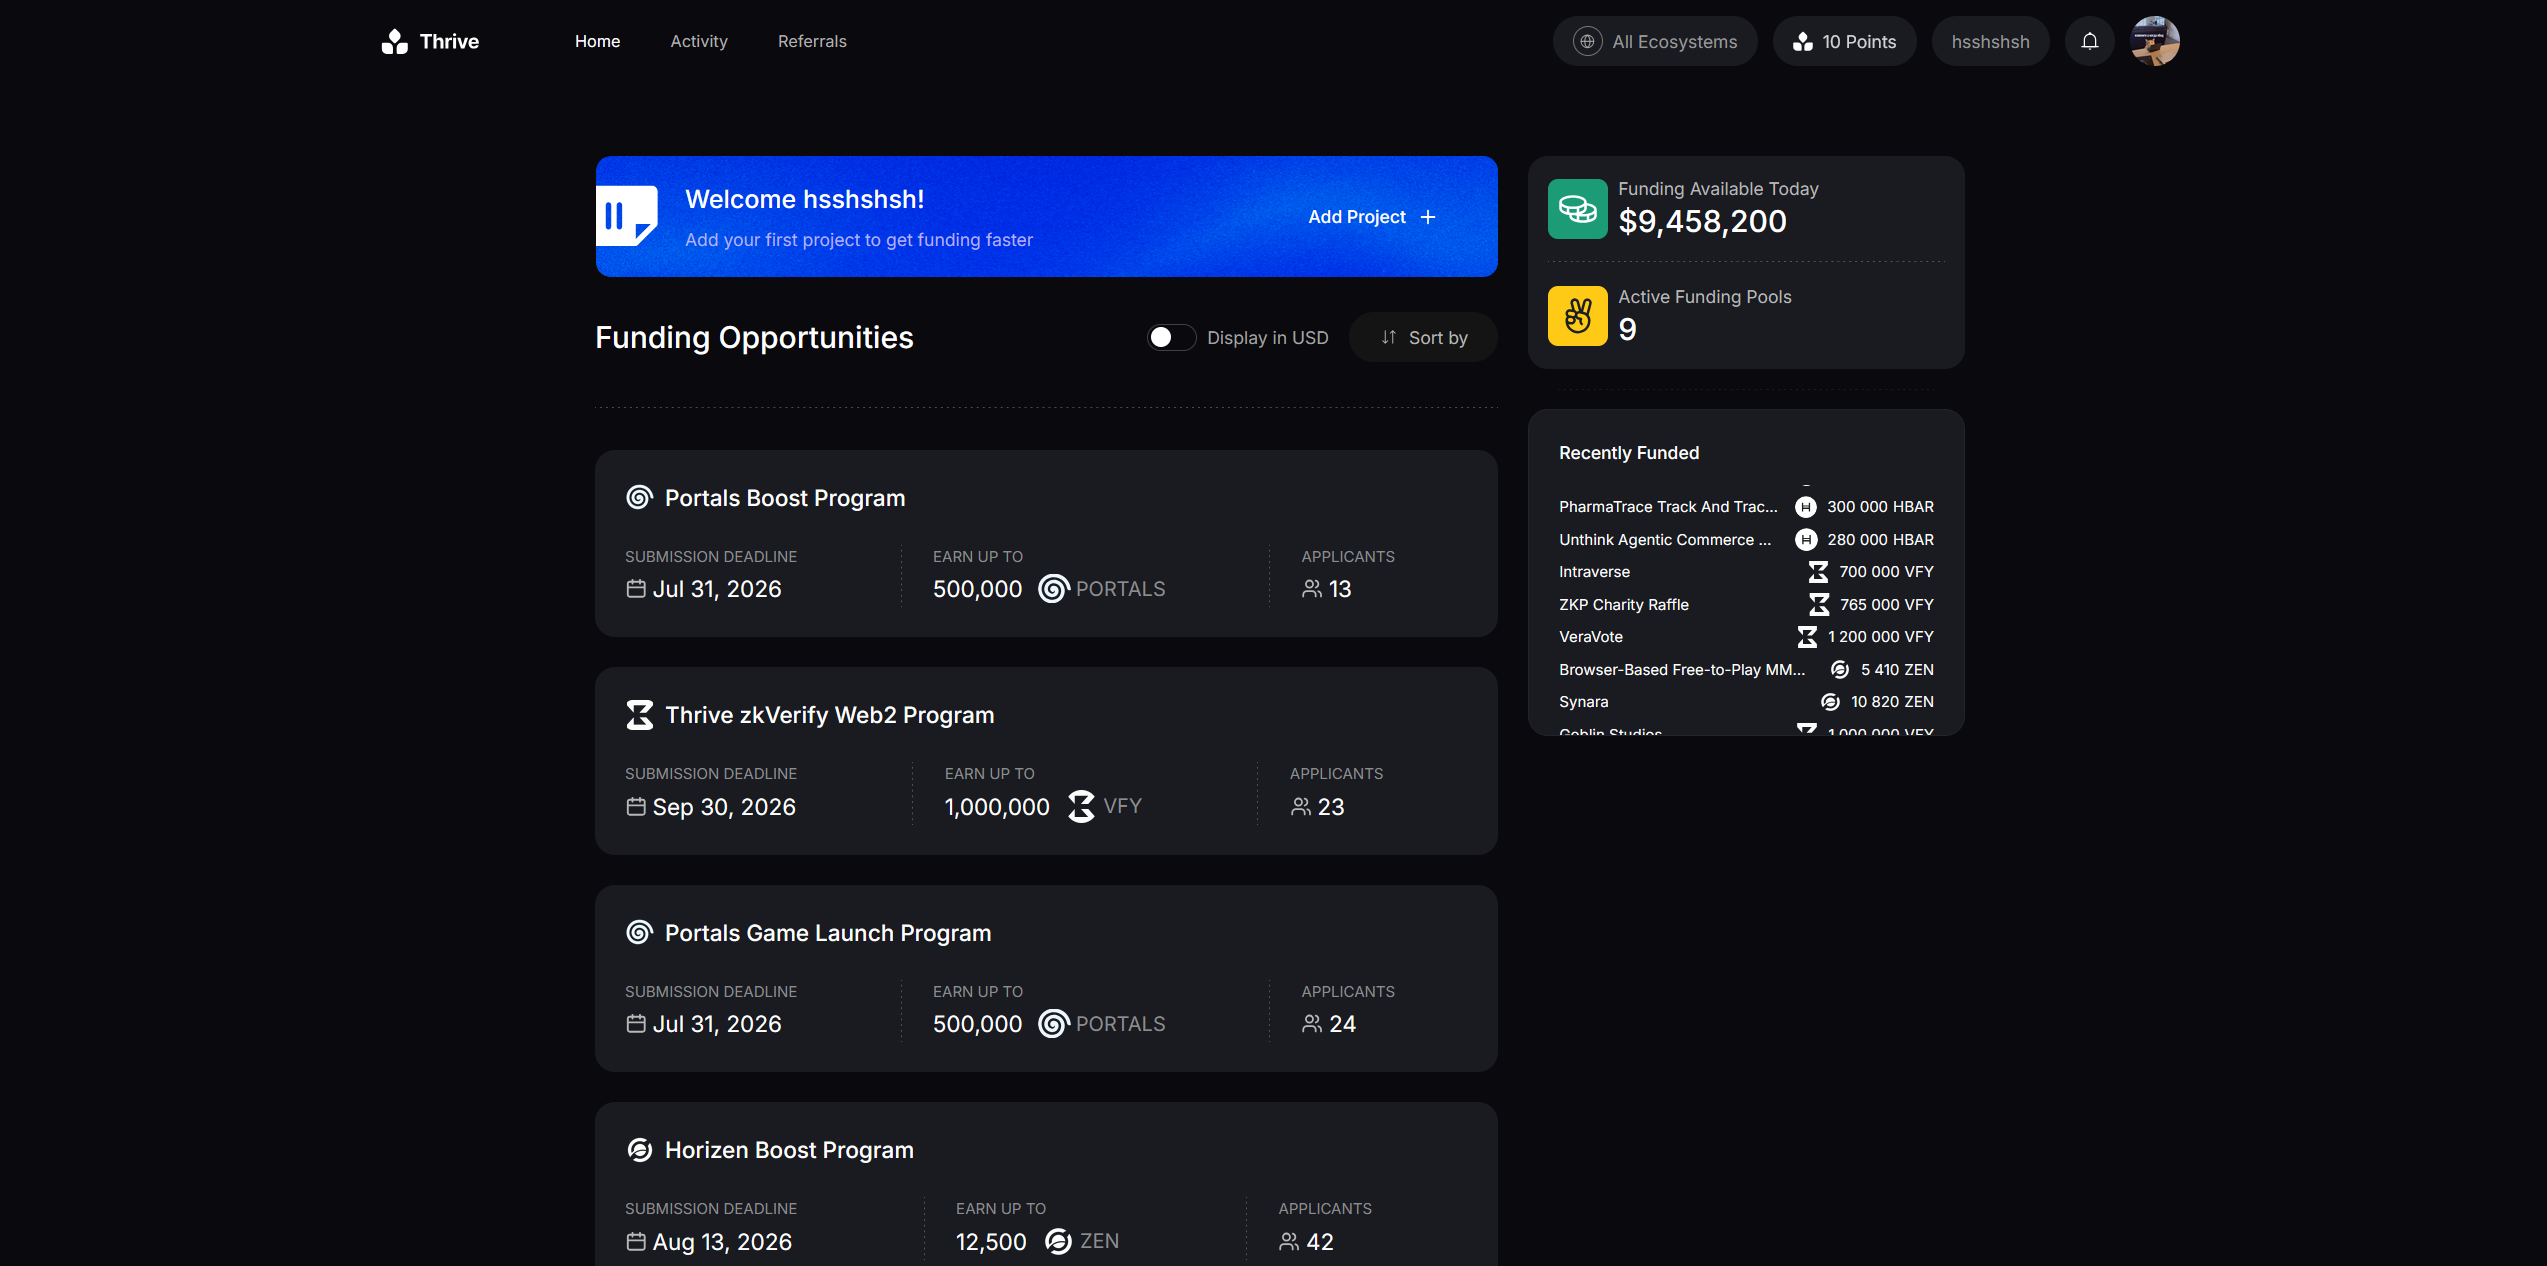Open user profile avatar
Viewport: 2547px width, 1266px height.
2154,41
